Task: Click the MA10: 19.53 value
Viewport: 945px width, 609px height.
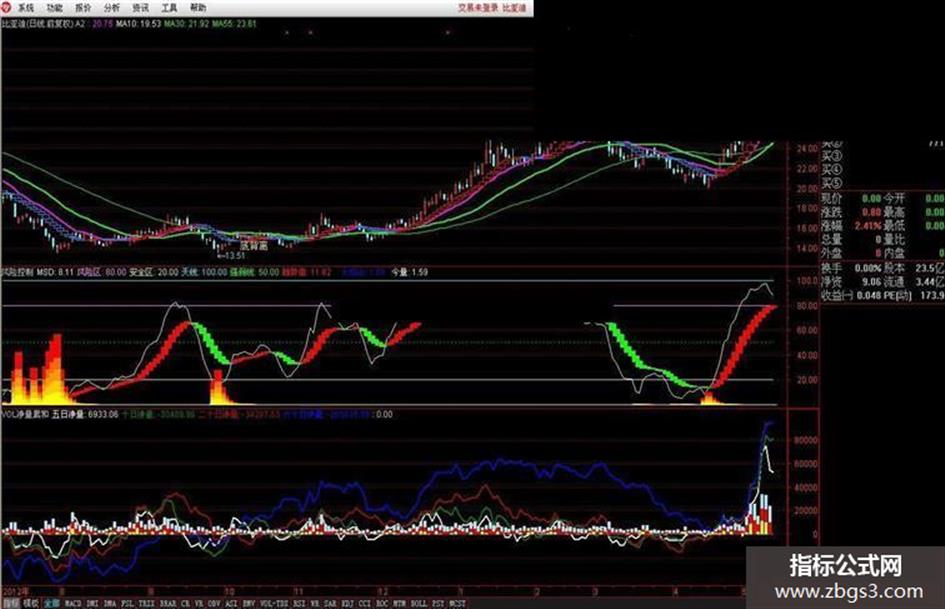Action: (139, 24)
